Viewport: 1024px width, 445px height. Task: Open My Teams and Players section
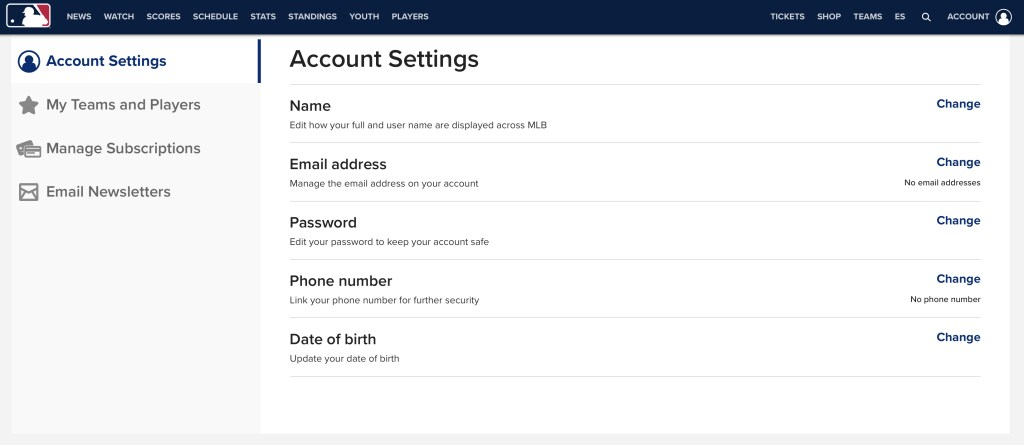136,105
